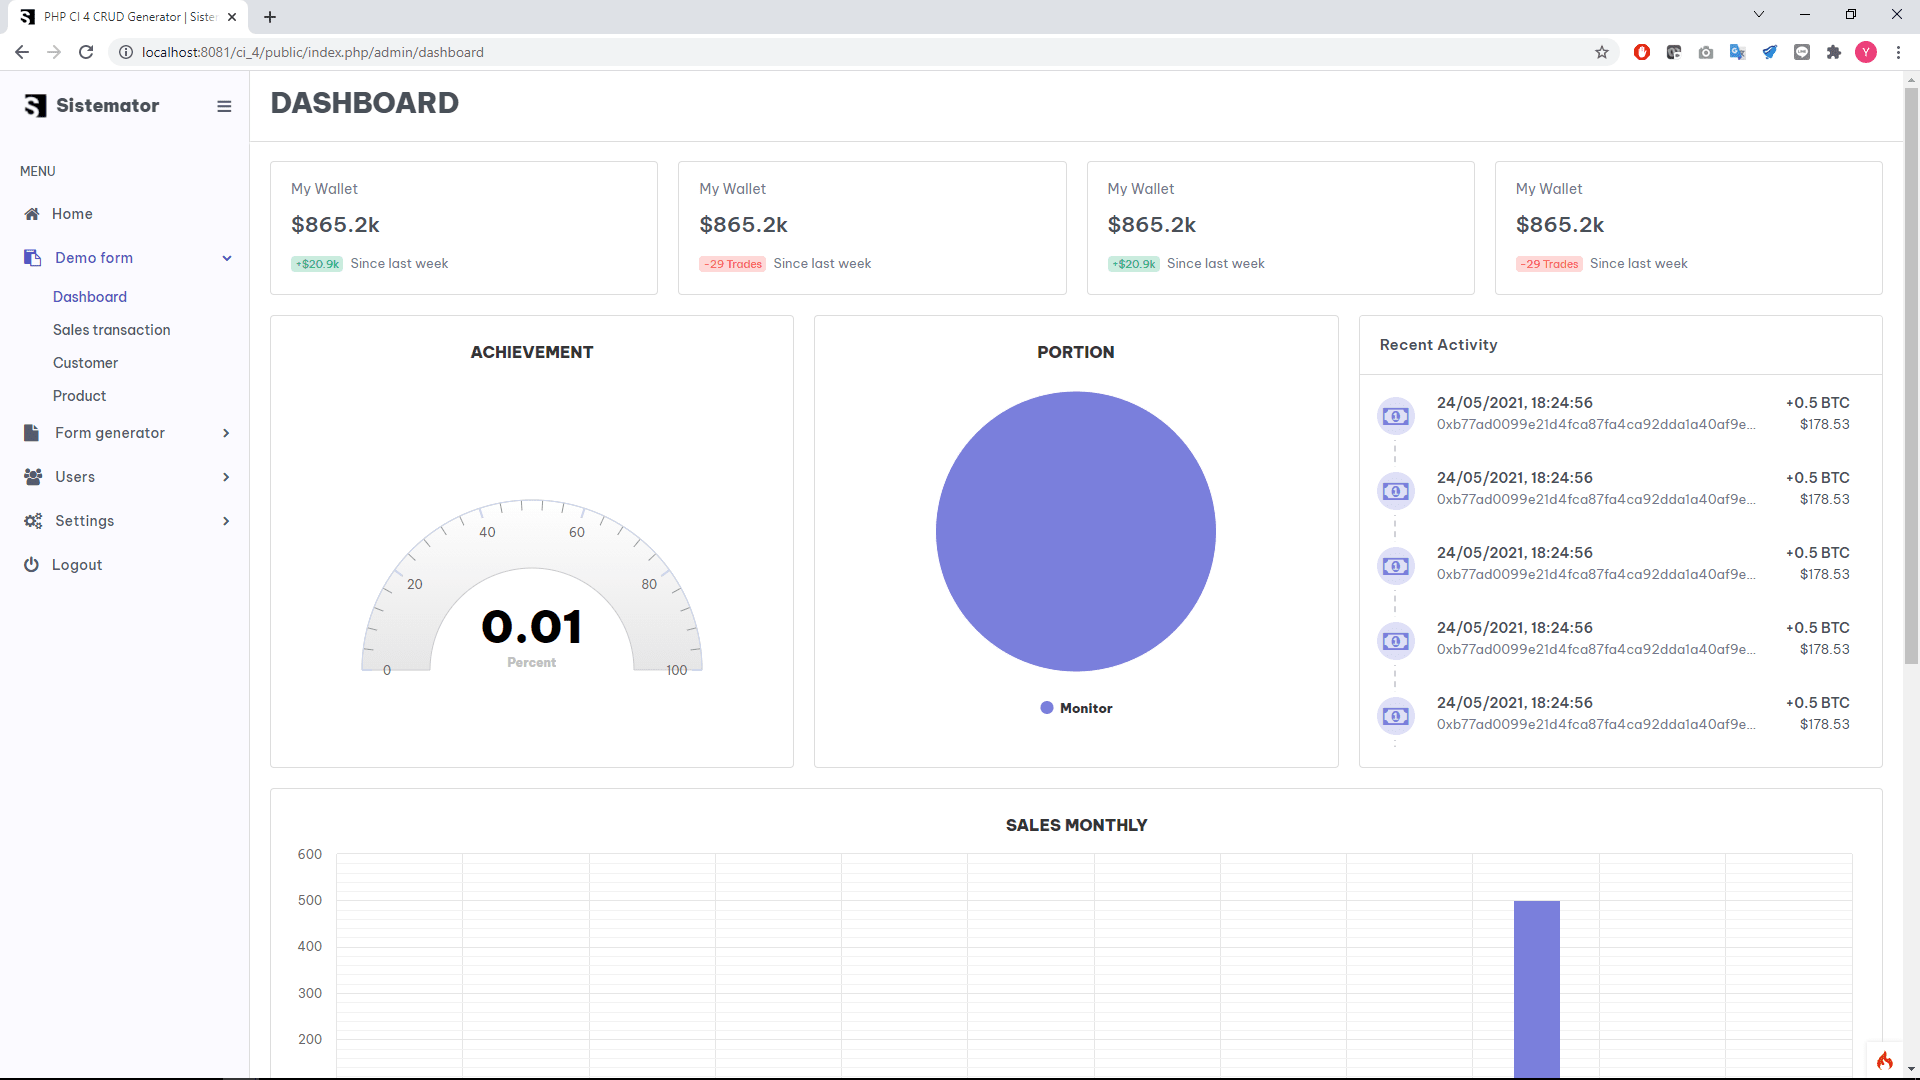This screenshot has width=1920, height=1080.
Task: Expand the Form generator menu chevron
Action: point(226,433)
